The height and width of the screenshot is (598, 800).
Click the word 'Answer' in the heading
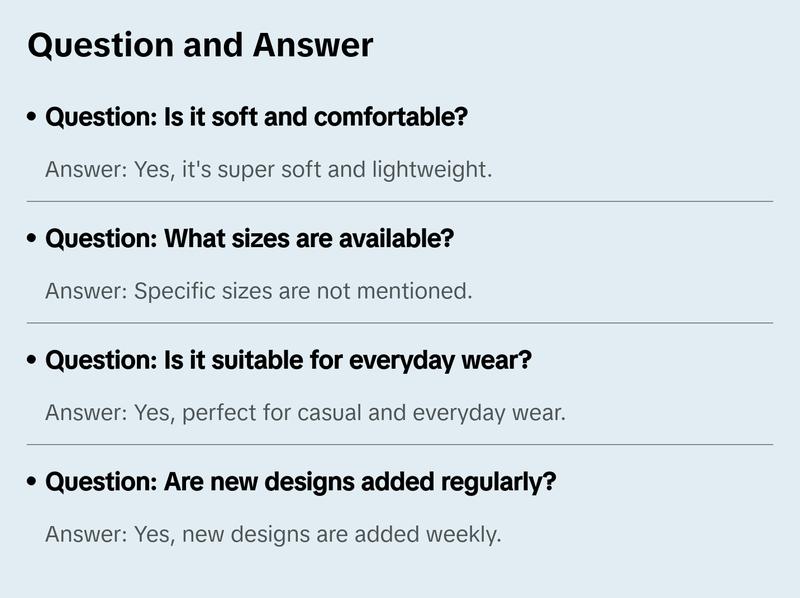[x=312, y=45]
